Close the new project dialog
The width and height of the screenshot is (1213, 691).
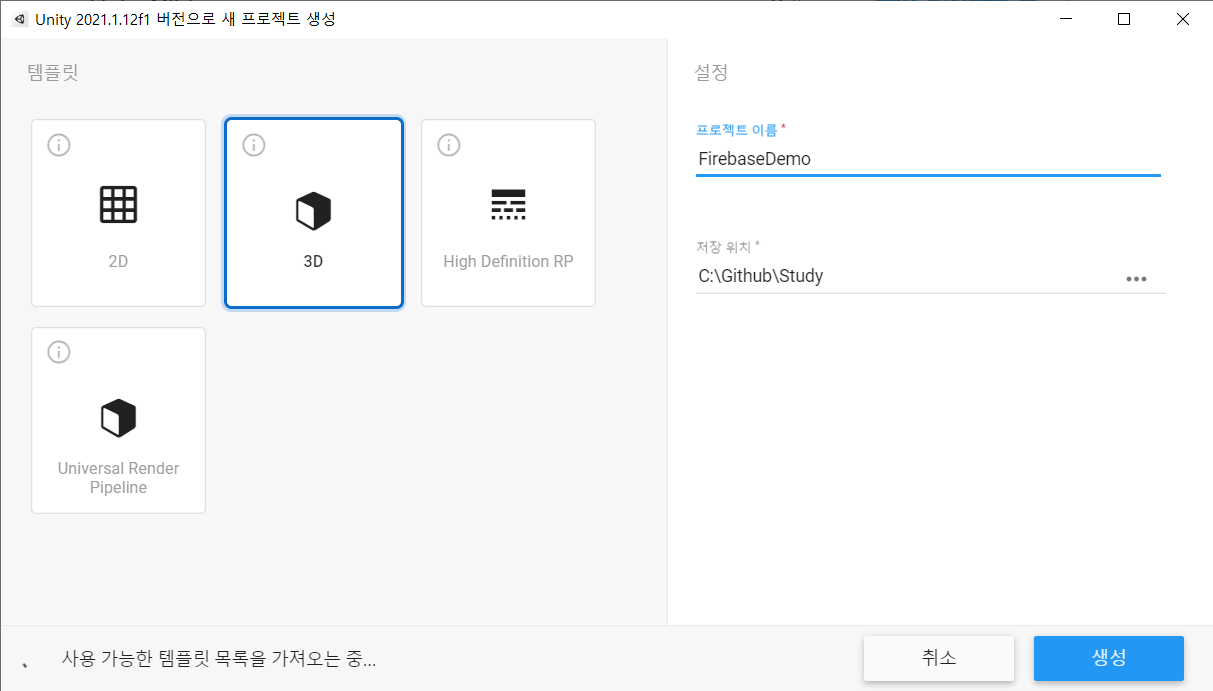tap(1183, 19)
